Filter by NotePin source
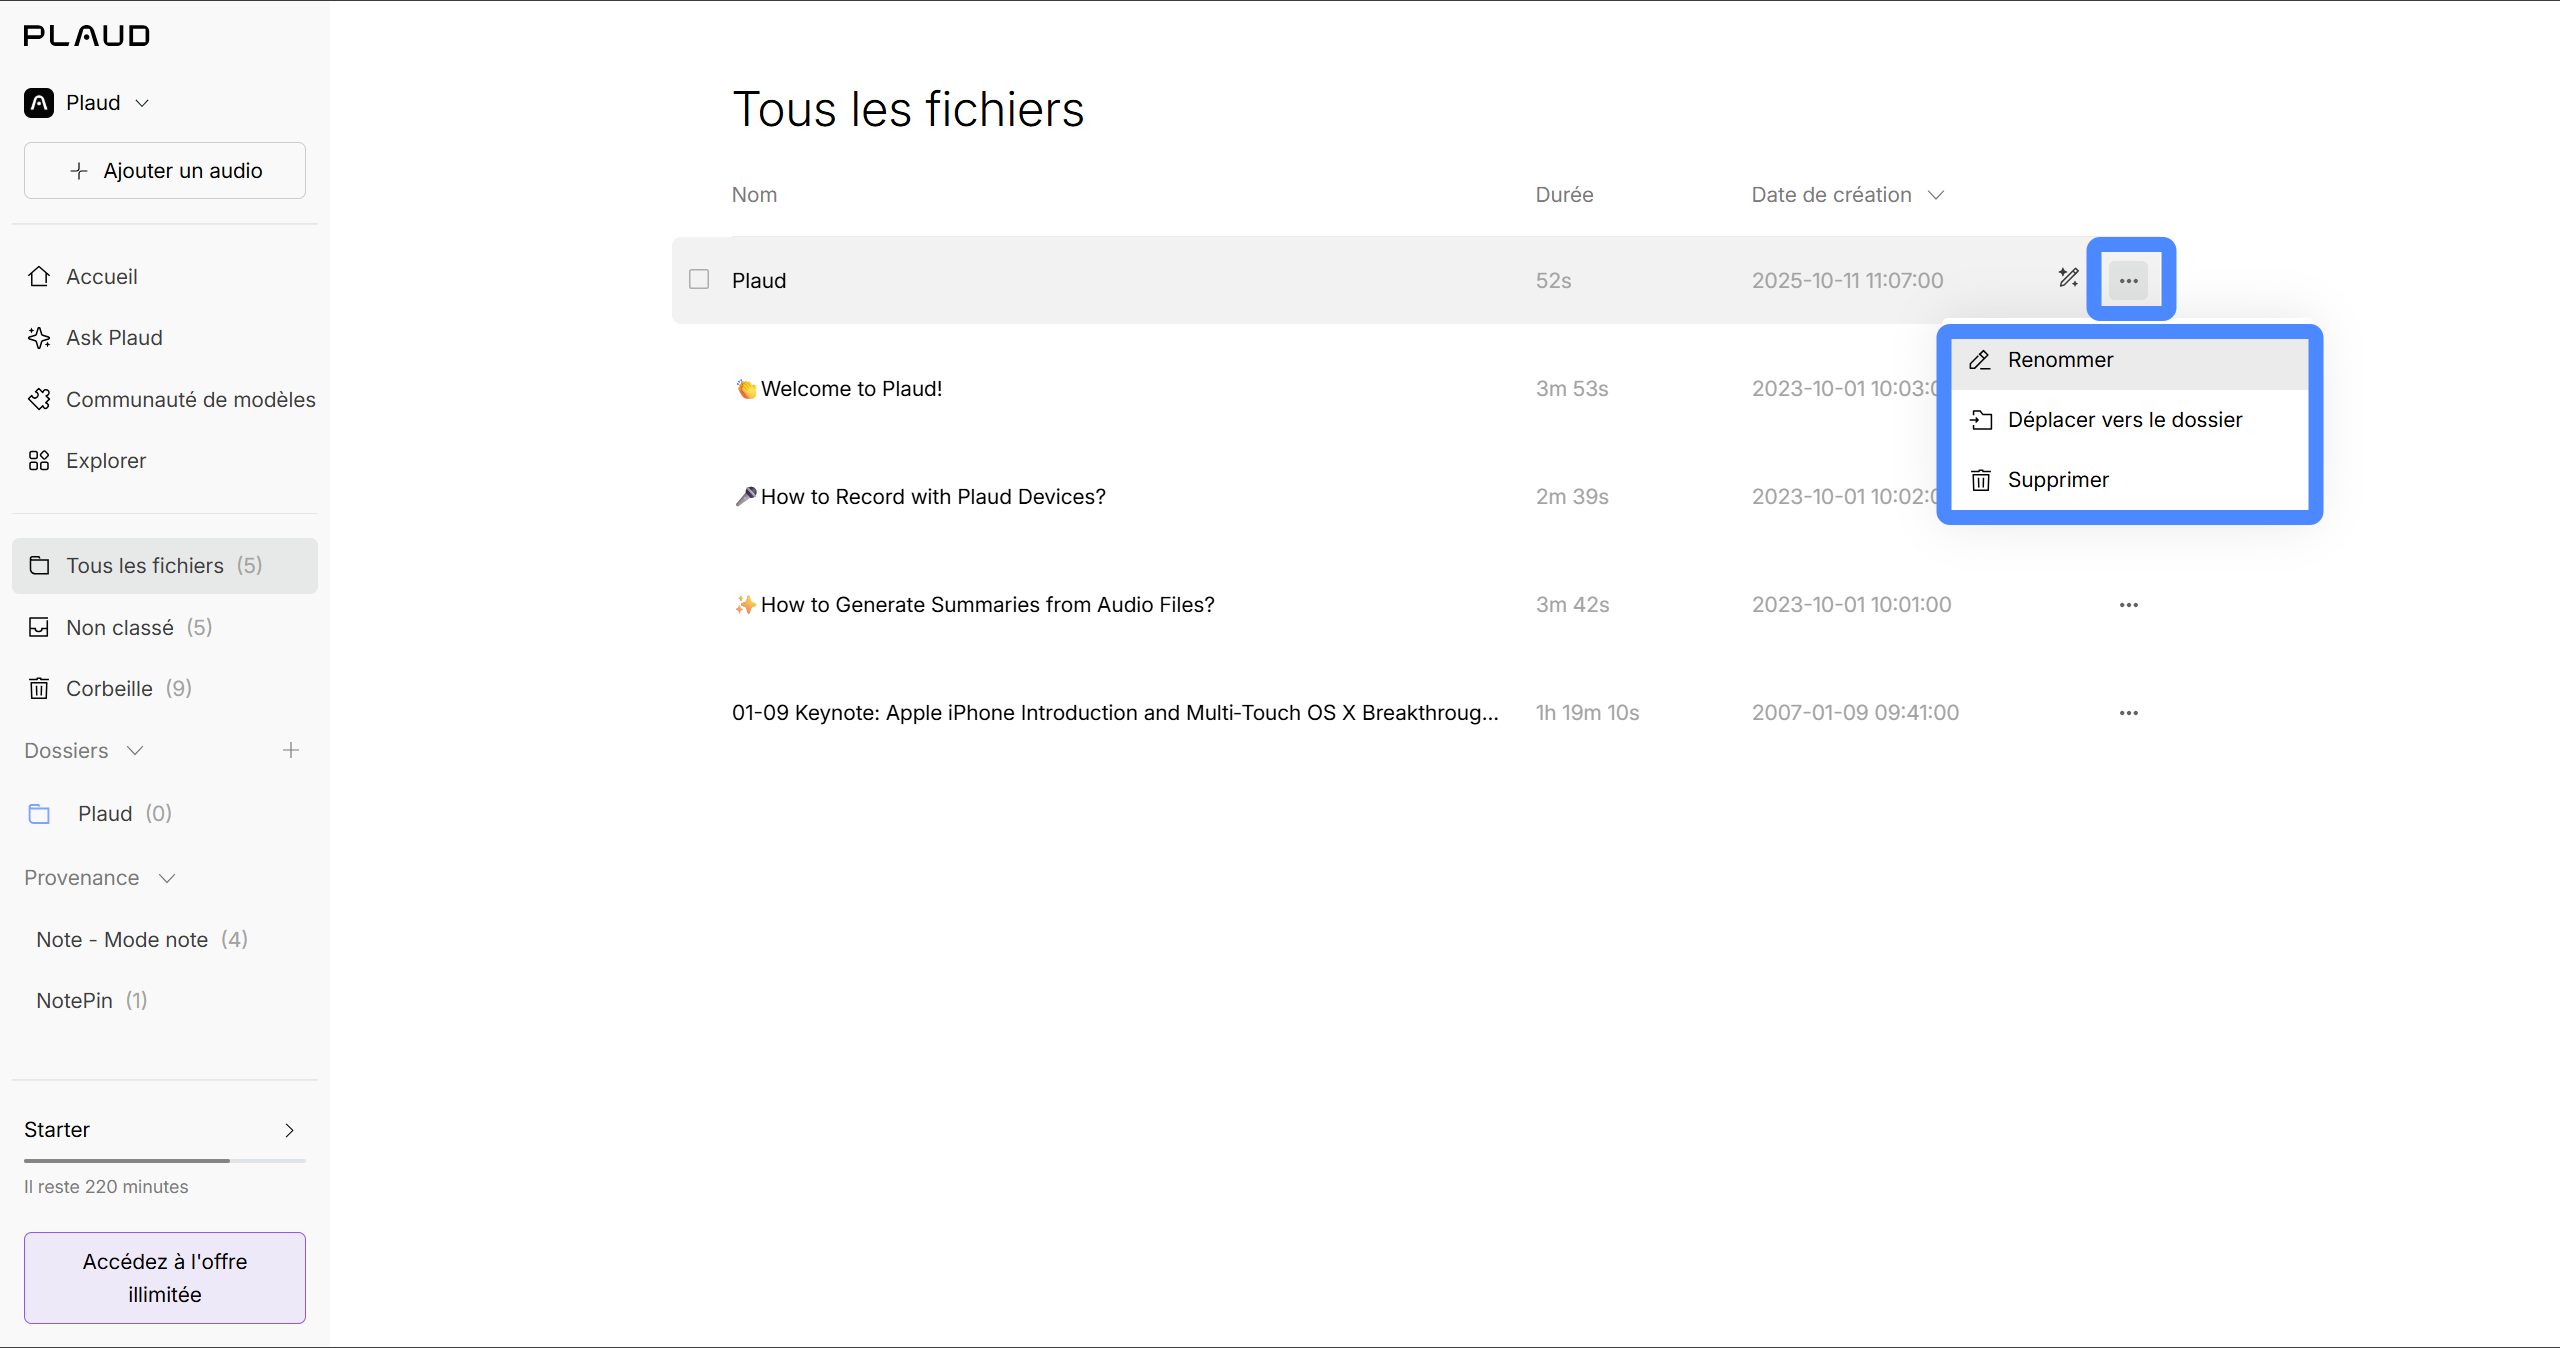 [x=92, y=1001]
